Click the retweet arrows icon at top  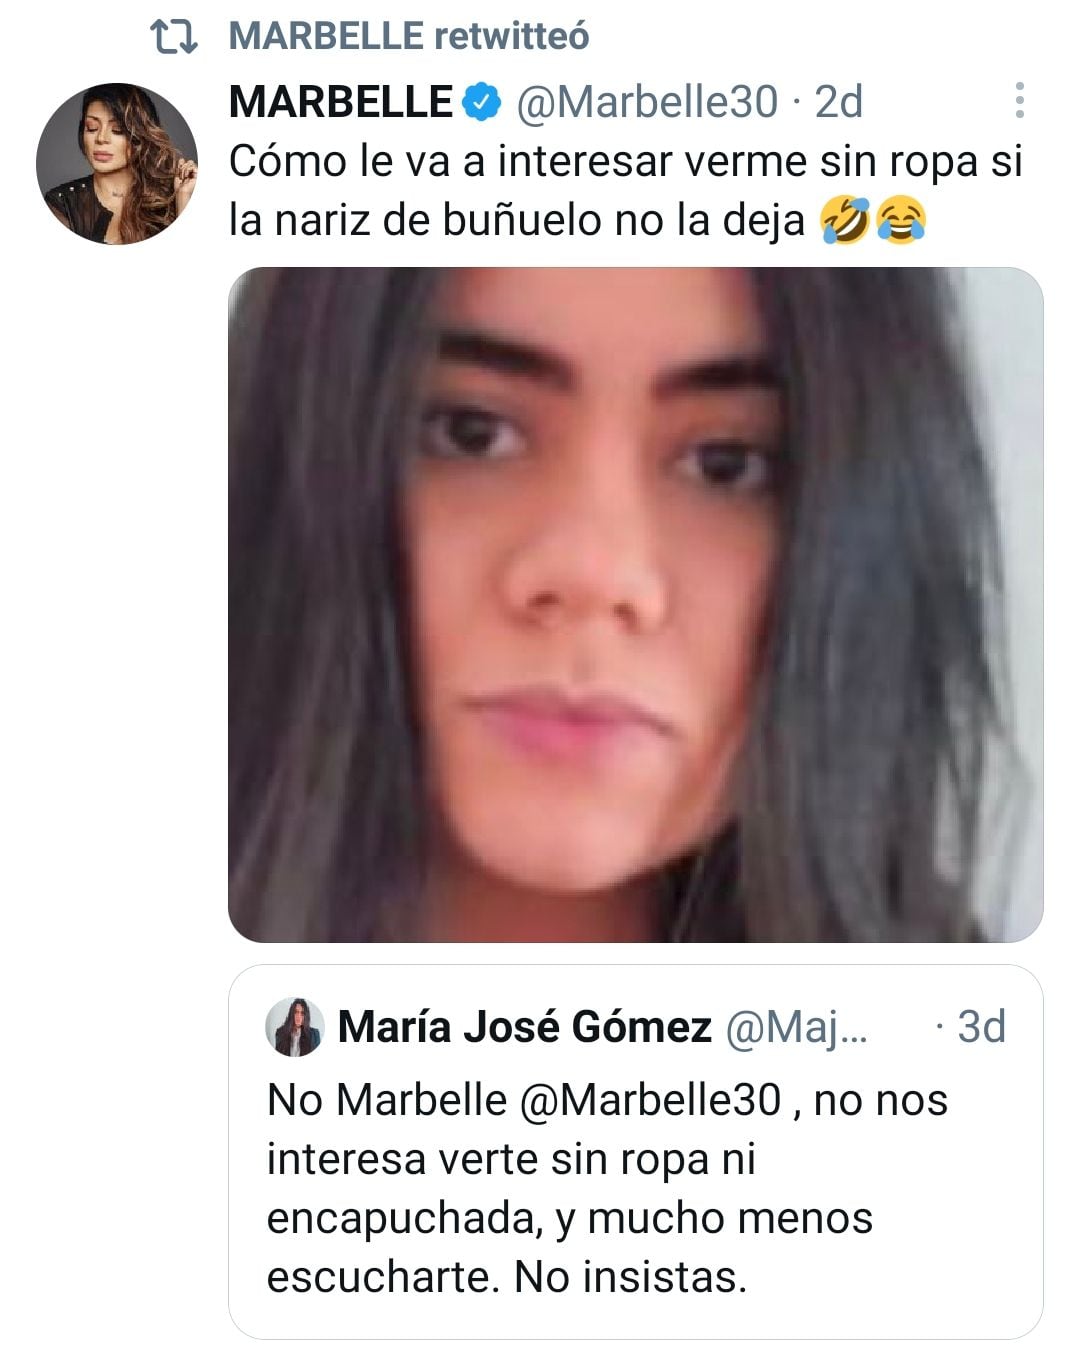pyautogui.click(x=173, y=37)
